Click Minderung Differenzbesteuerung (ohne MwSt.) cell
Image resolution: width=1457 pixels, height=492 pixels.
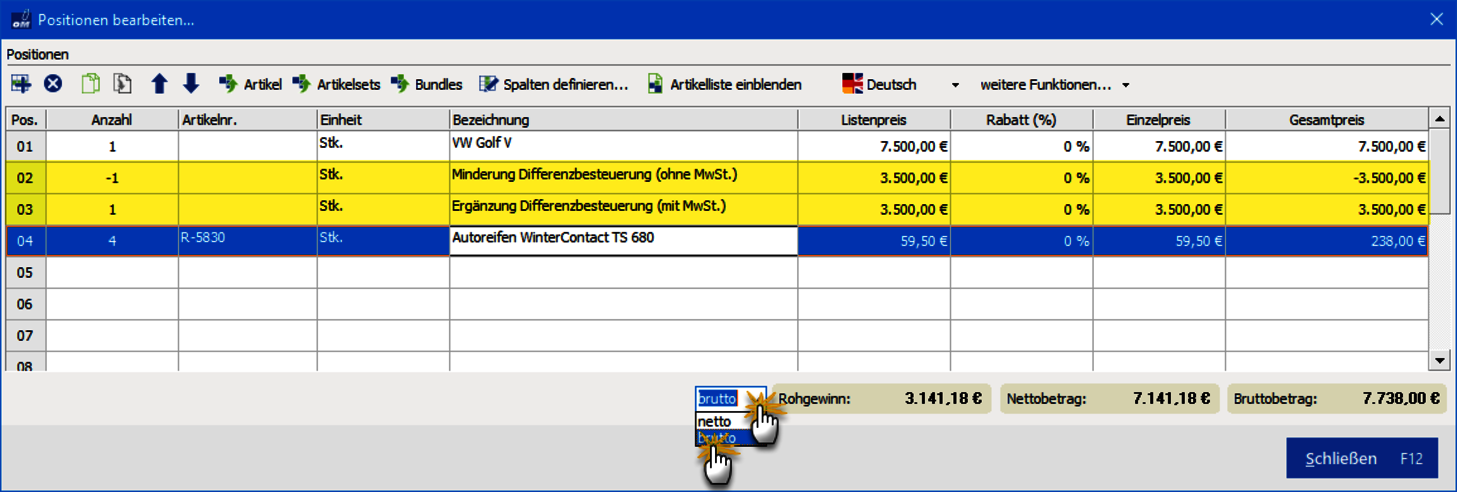point(624,178)
